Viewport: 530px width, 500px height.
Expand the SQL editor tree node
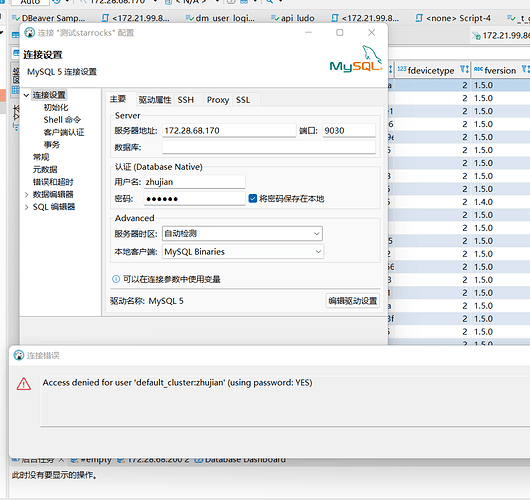(26, 207)
